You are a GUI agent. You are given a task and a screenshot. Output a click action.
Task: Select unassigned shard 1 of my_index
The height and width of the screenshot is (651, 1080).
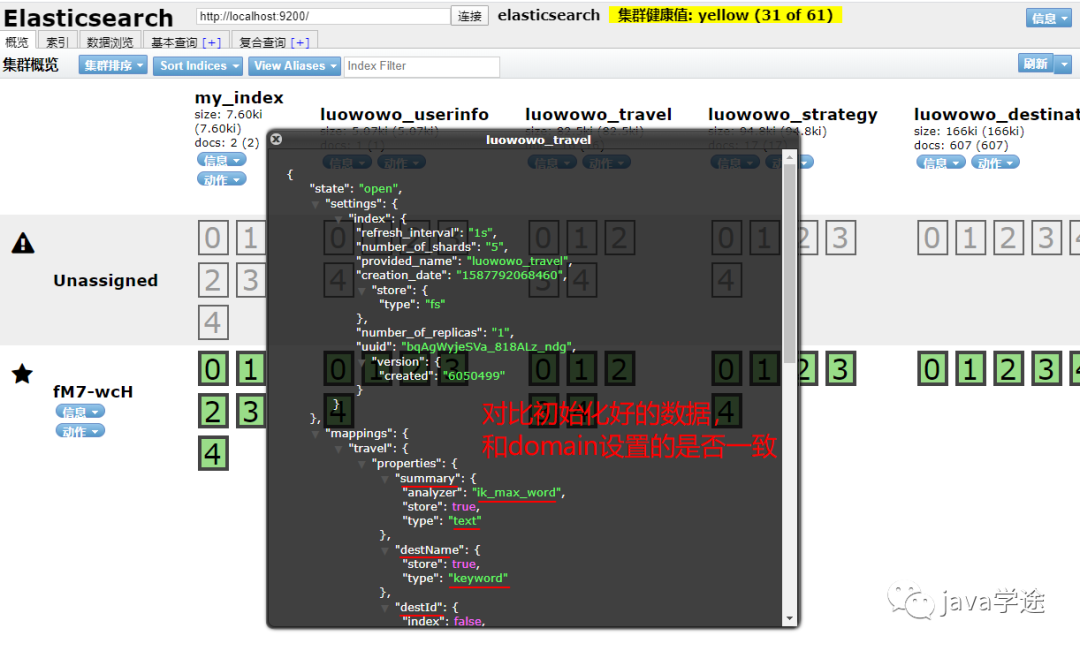pyautogui.click(x=251, y=238)
